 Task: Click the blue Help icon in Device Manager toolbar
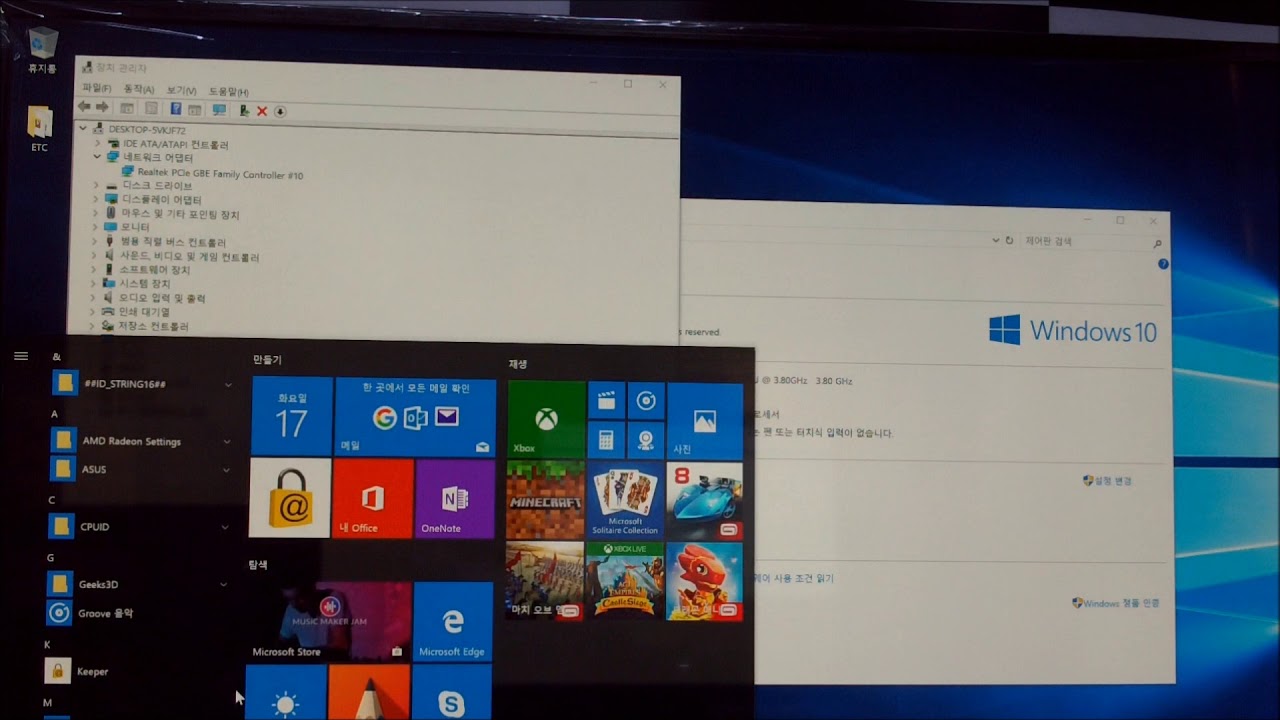[176, 109]
